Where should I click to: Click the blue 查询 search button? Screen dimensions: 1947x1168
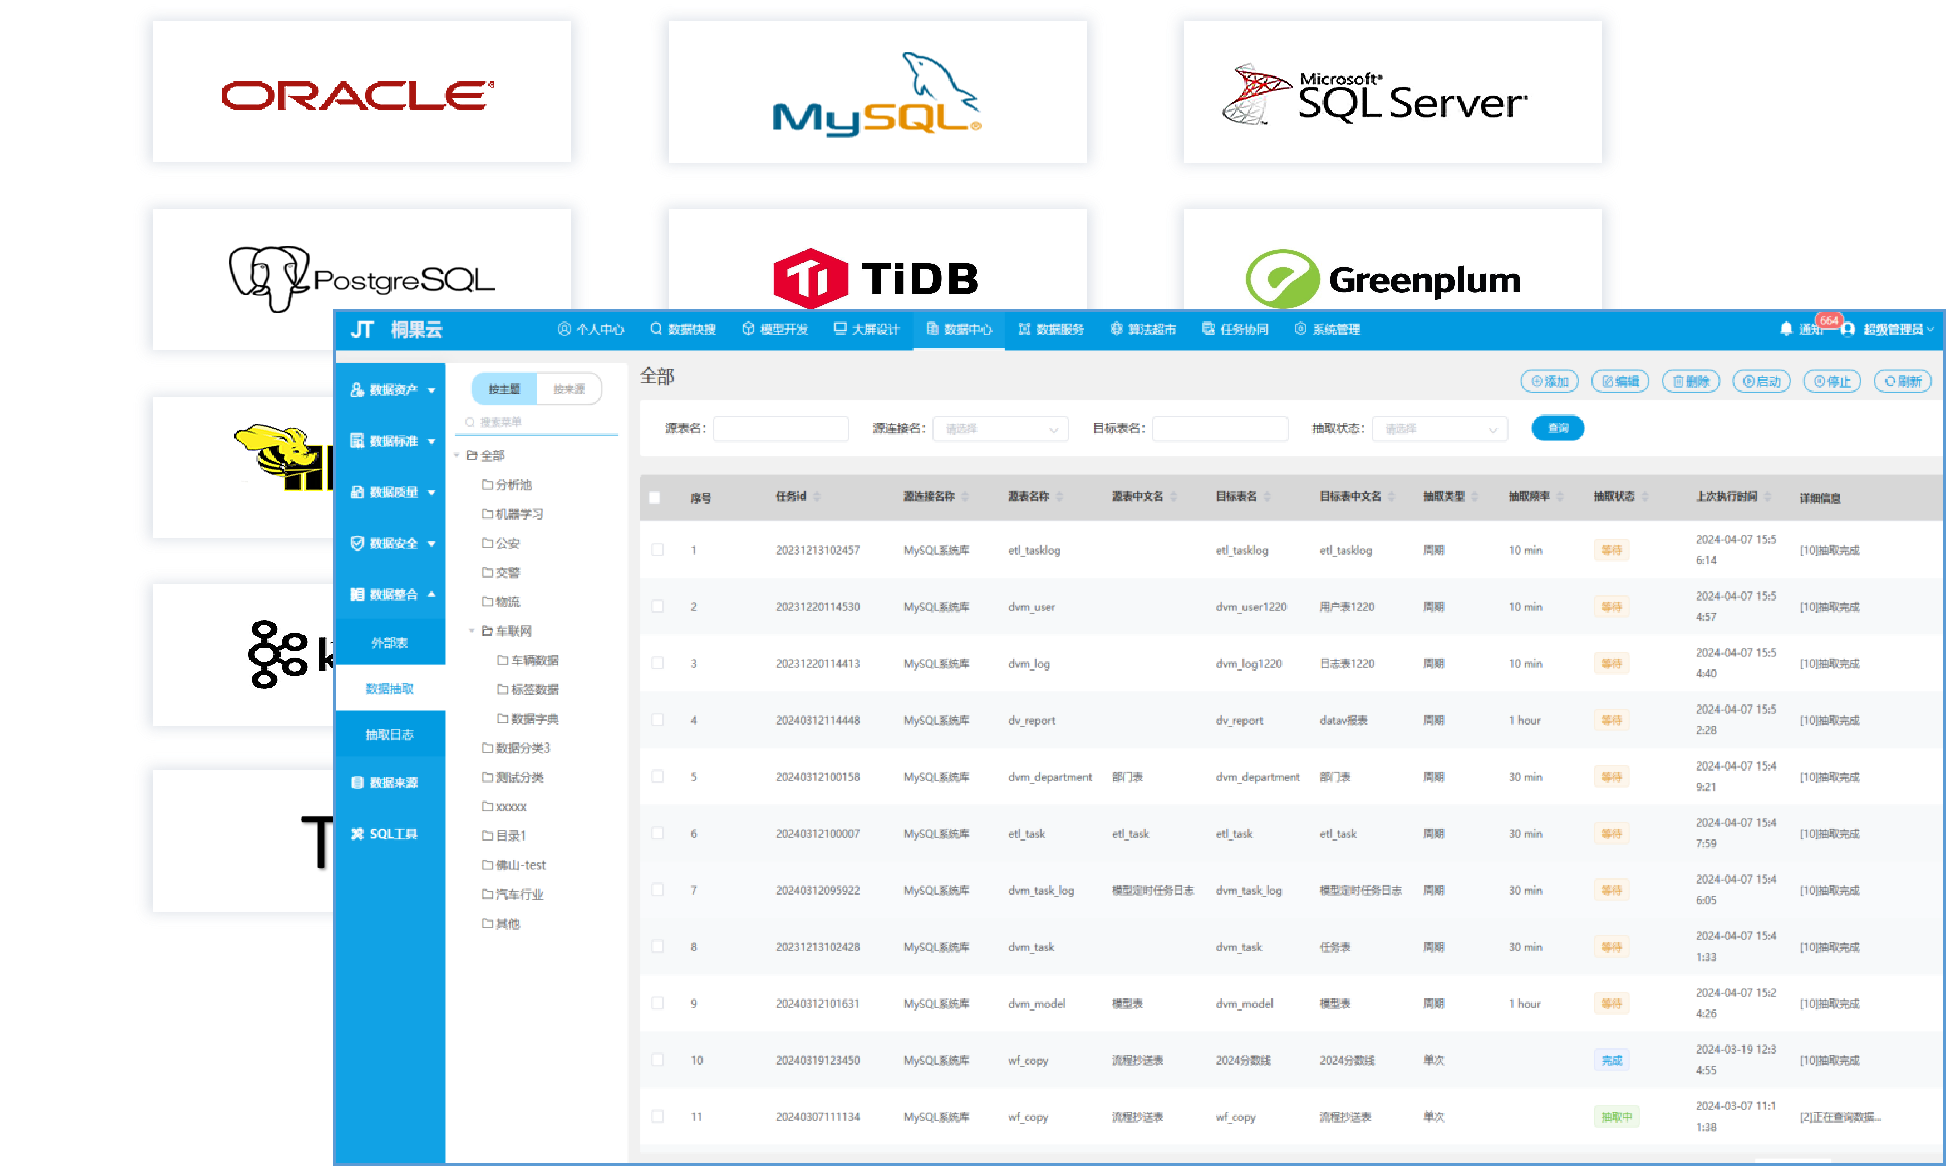coord(1558,428)
